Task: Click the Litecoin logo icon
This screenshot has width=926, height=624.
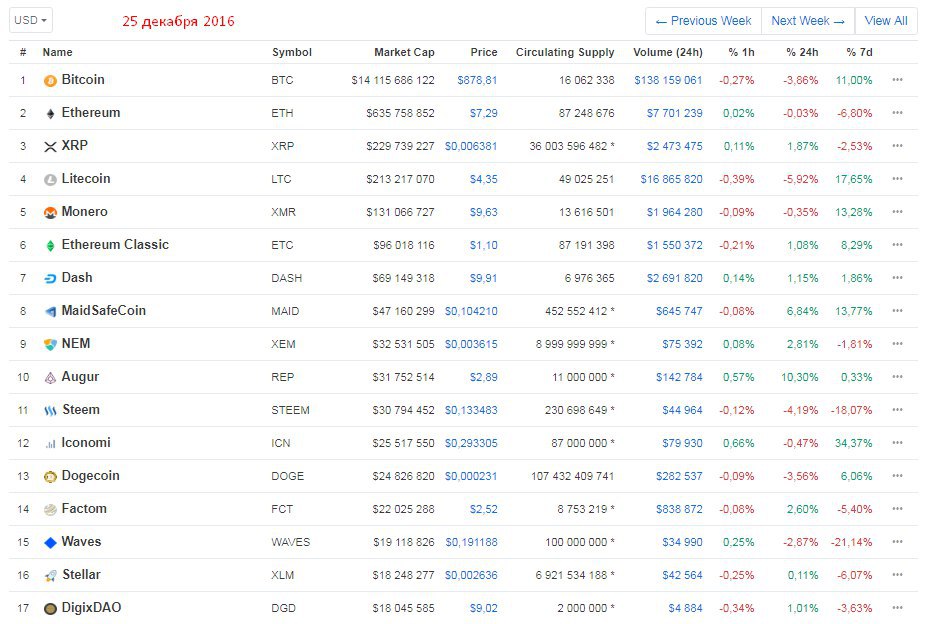Action: pos(50,179)
